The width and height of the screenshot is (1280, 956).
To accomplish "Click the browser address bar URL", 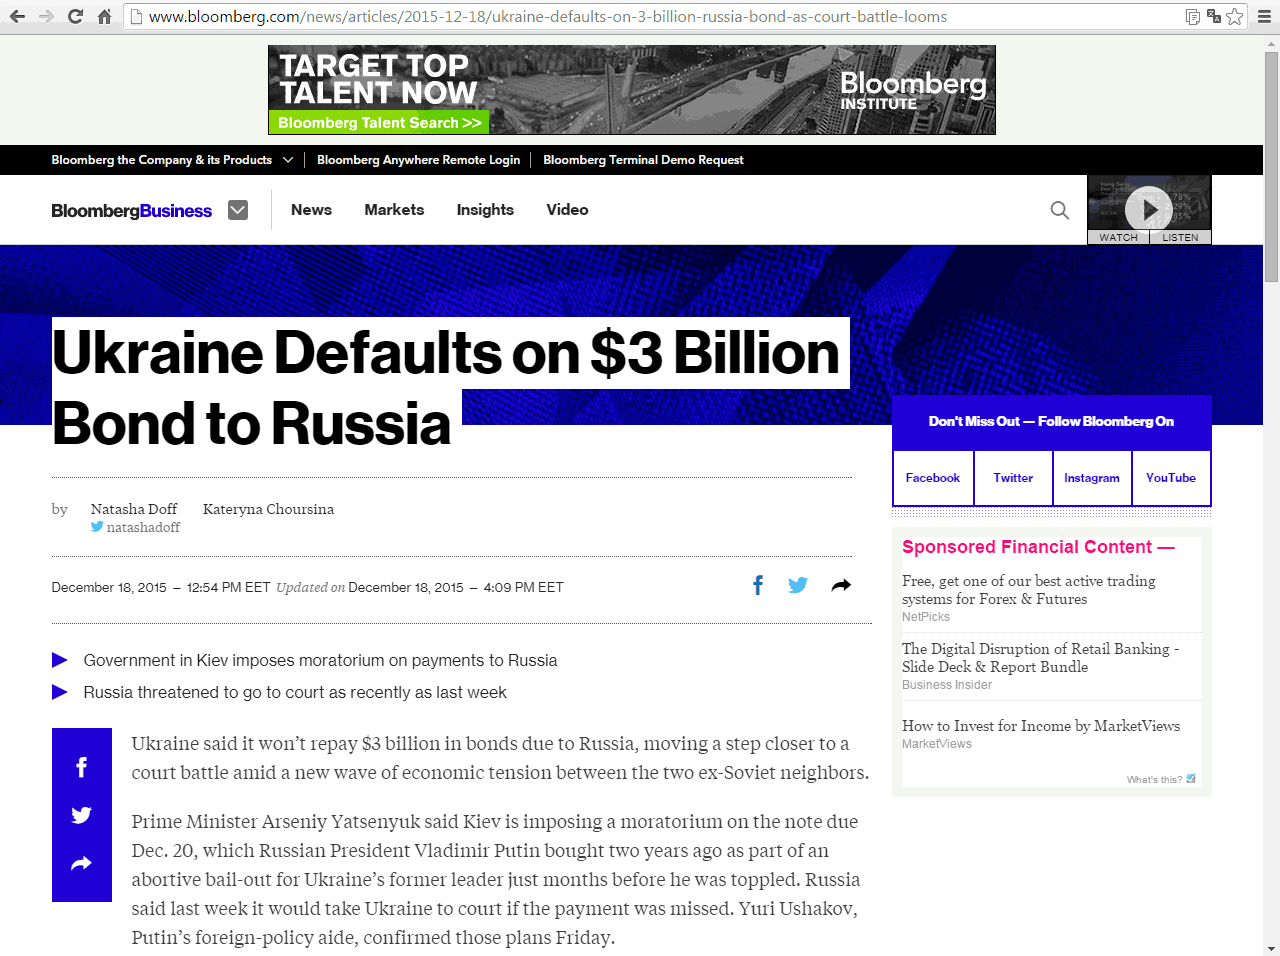I will pyautogui.click(x=548, y=16).
